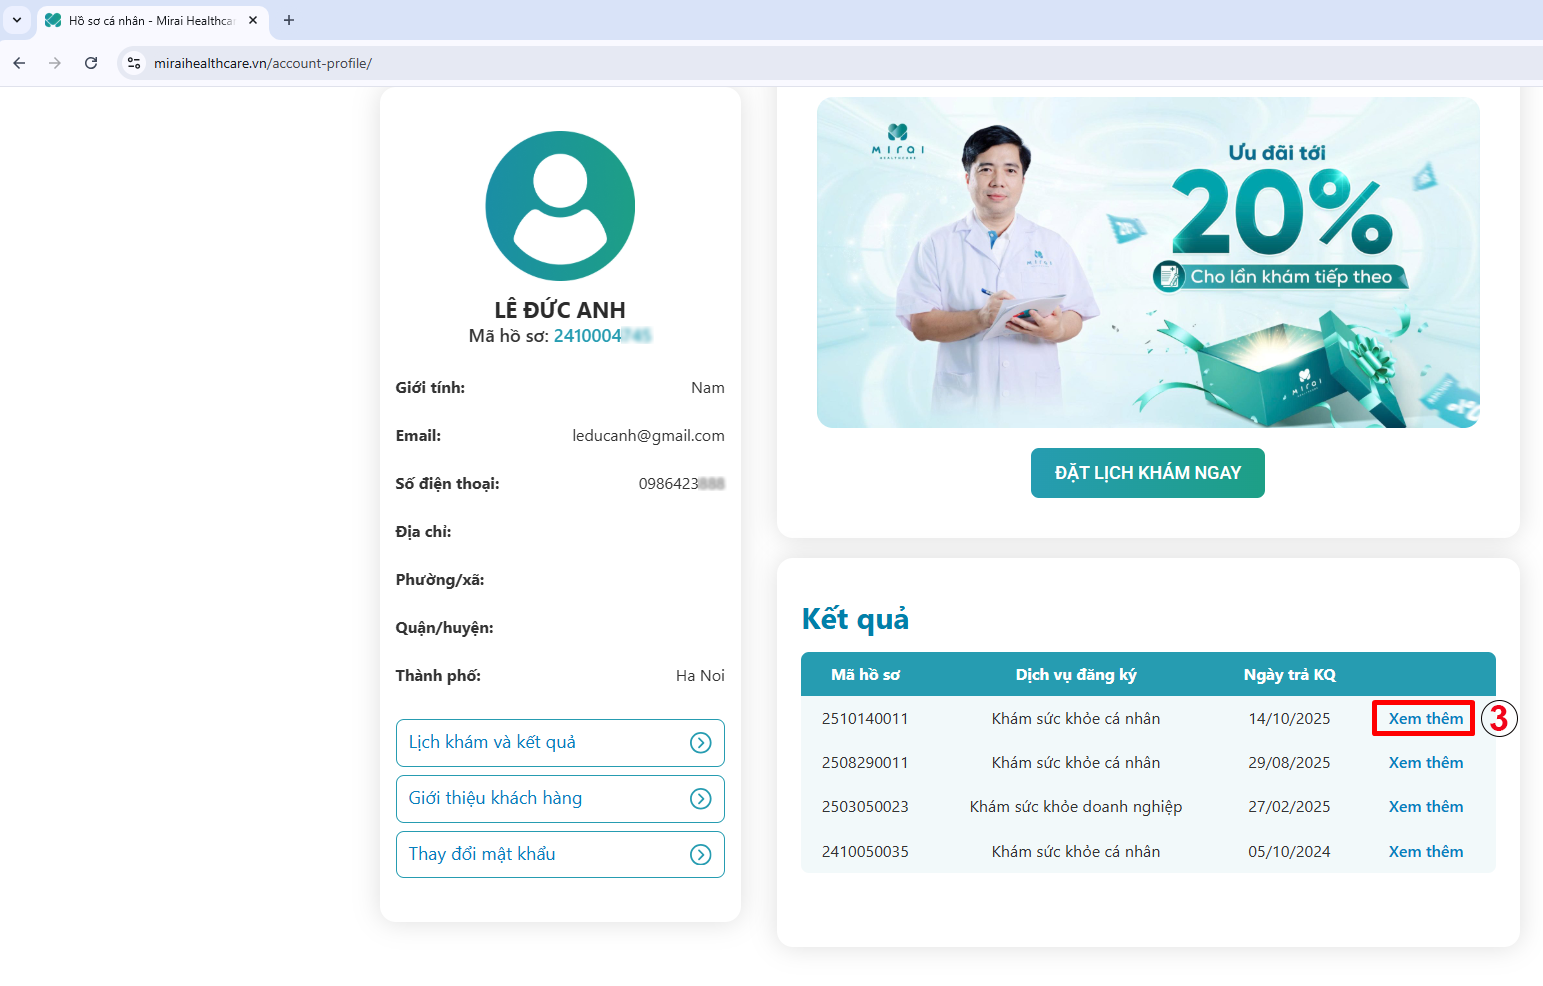Open Xem thêm for record 2503050023
This screenshot has height=986, width=1543.
pos(1425,807)
